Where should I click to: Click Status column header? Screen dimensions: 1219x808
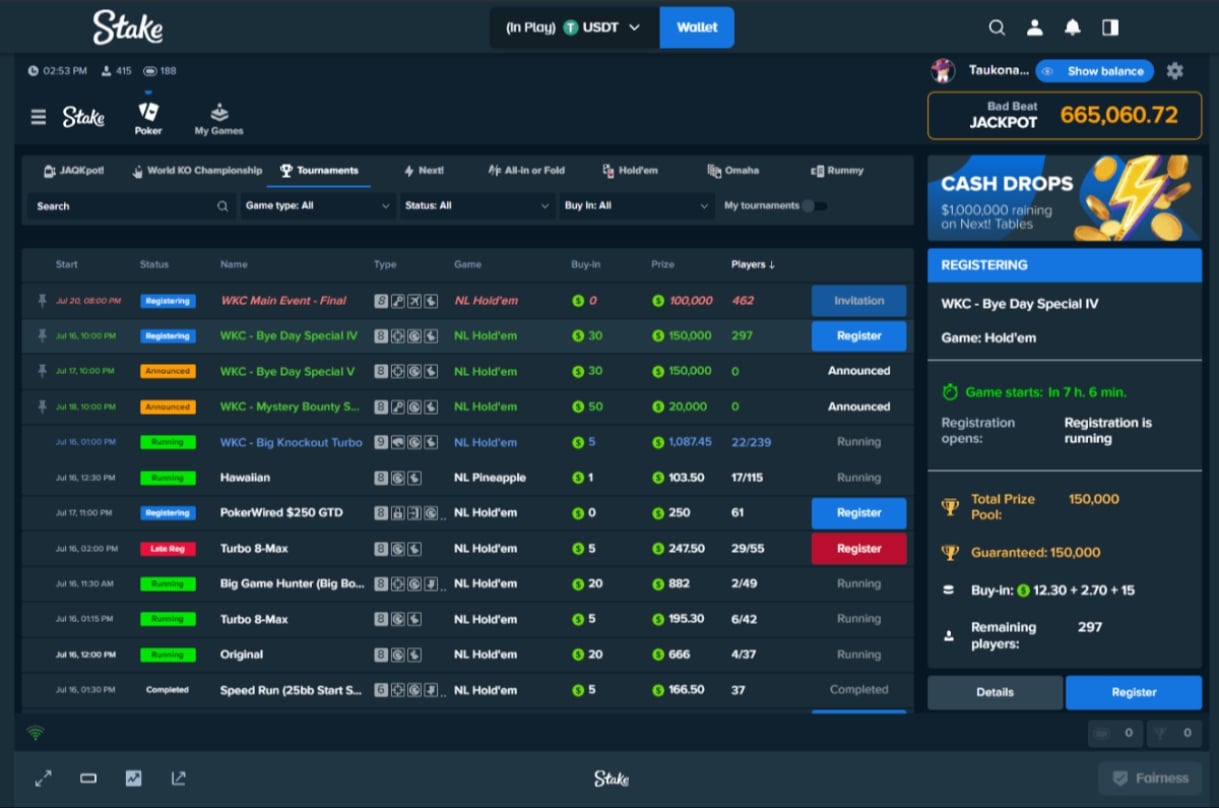[x=154, y=265]
